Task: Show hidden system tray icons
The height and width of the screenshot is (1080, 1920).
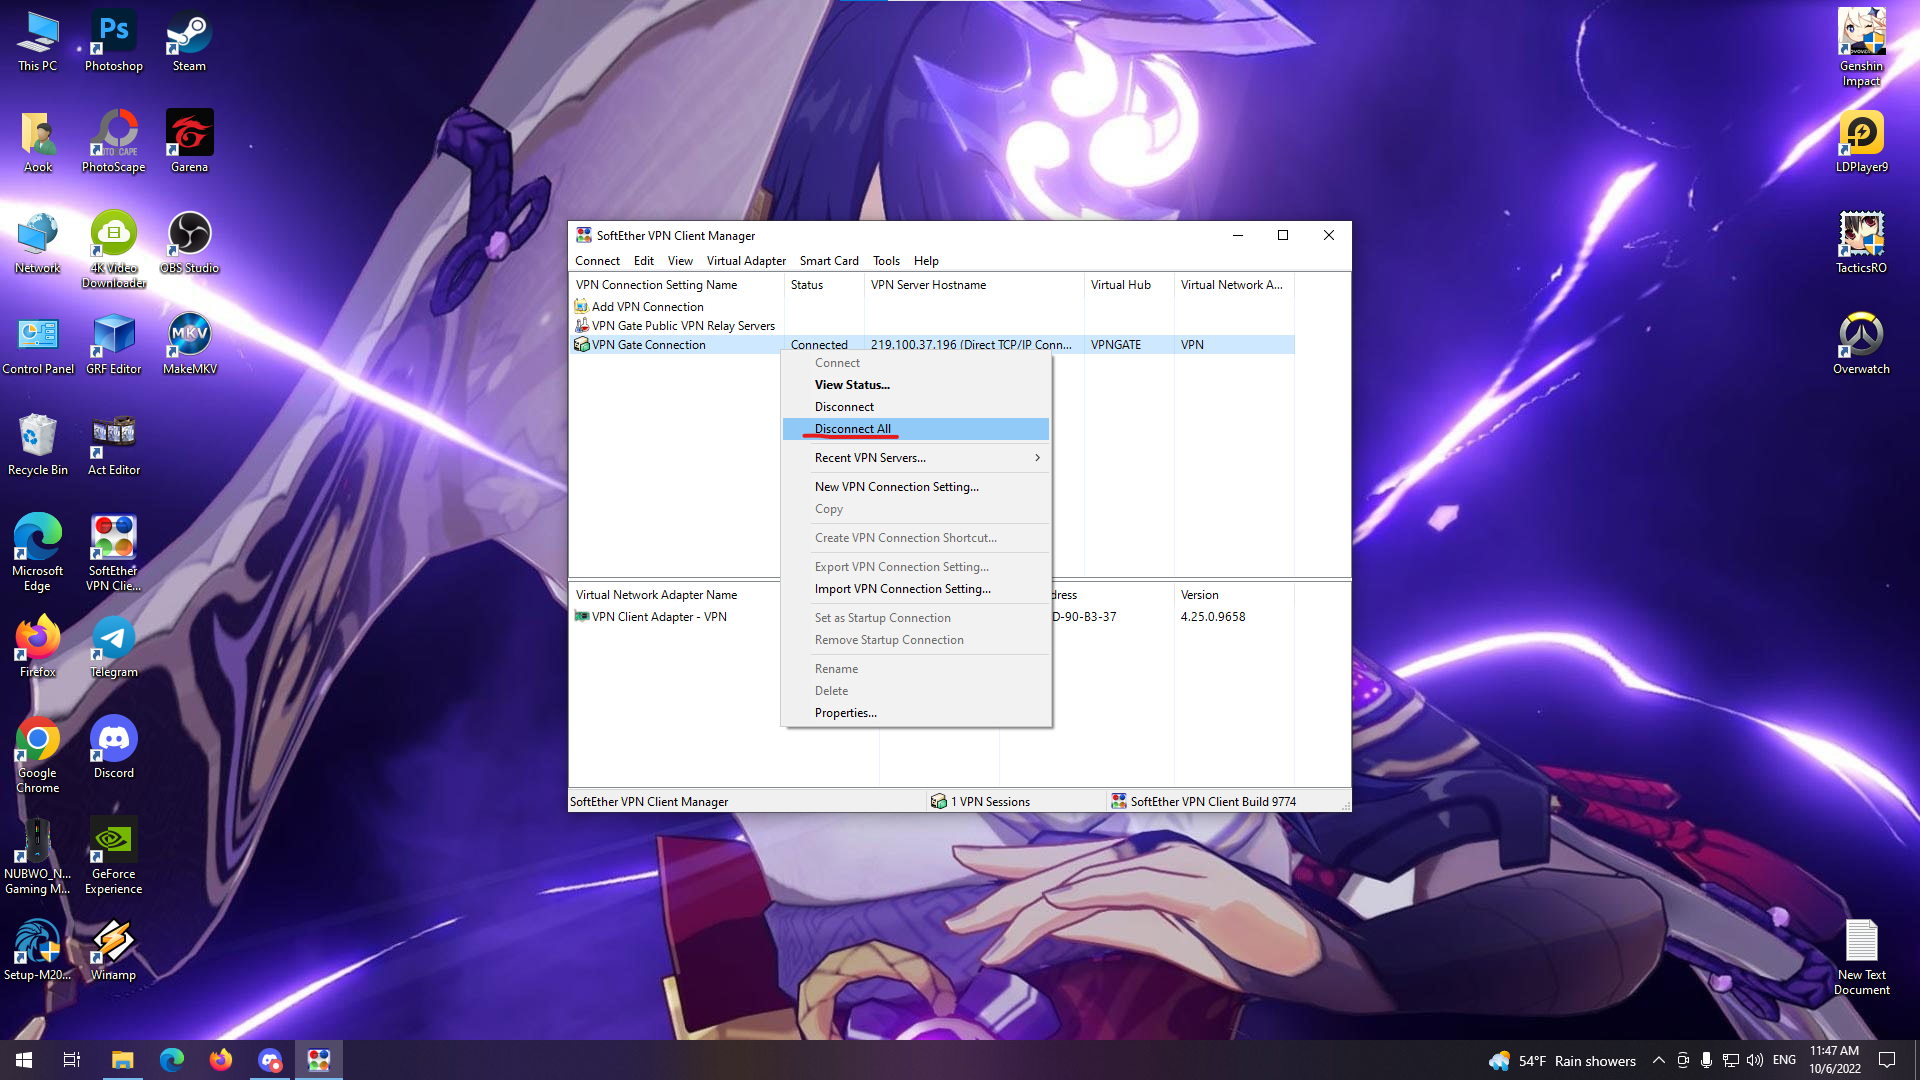Action: tap(1658, 1060)
